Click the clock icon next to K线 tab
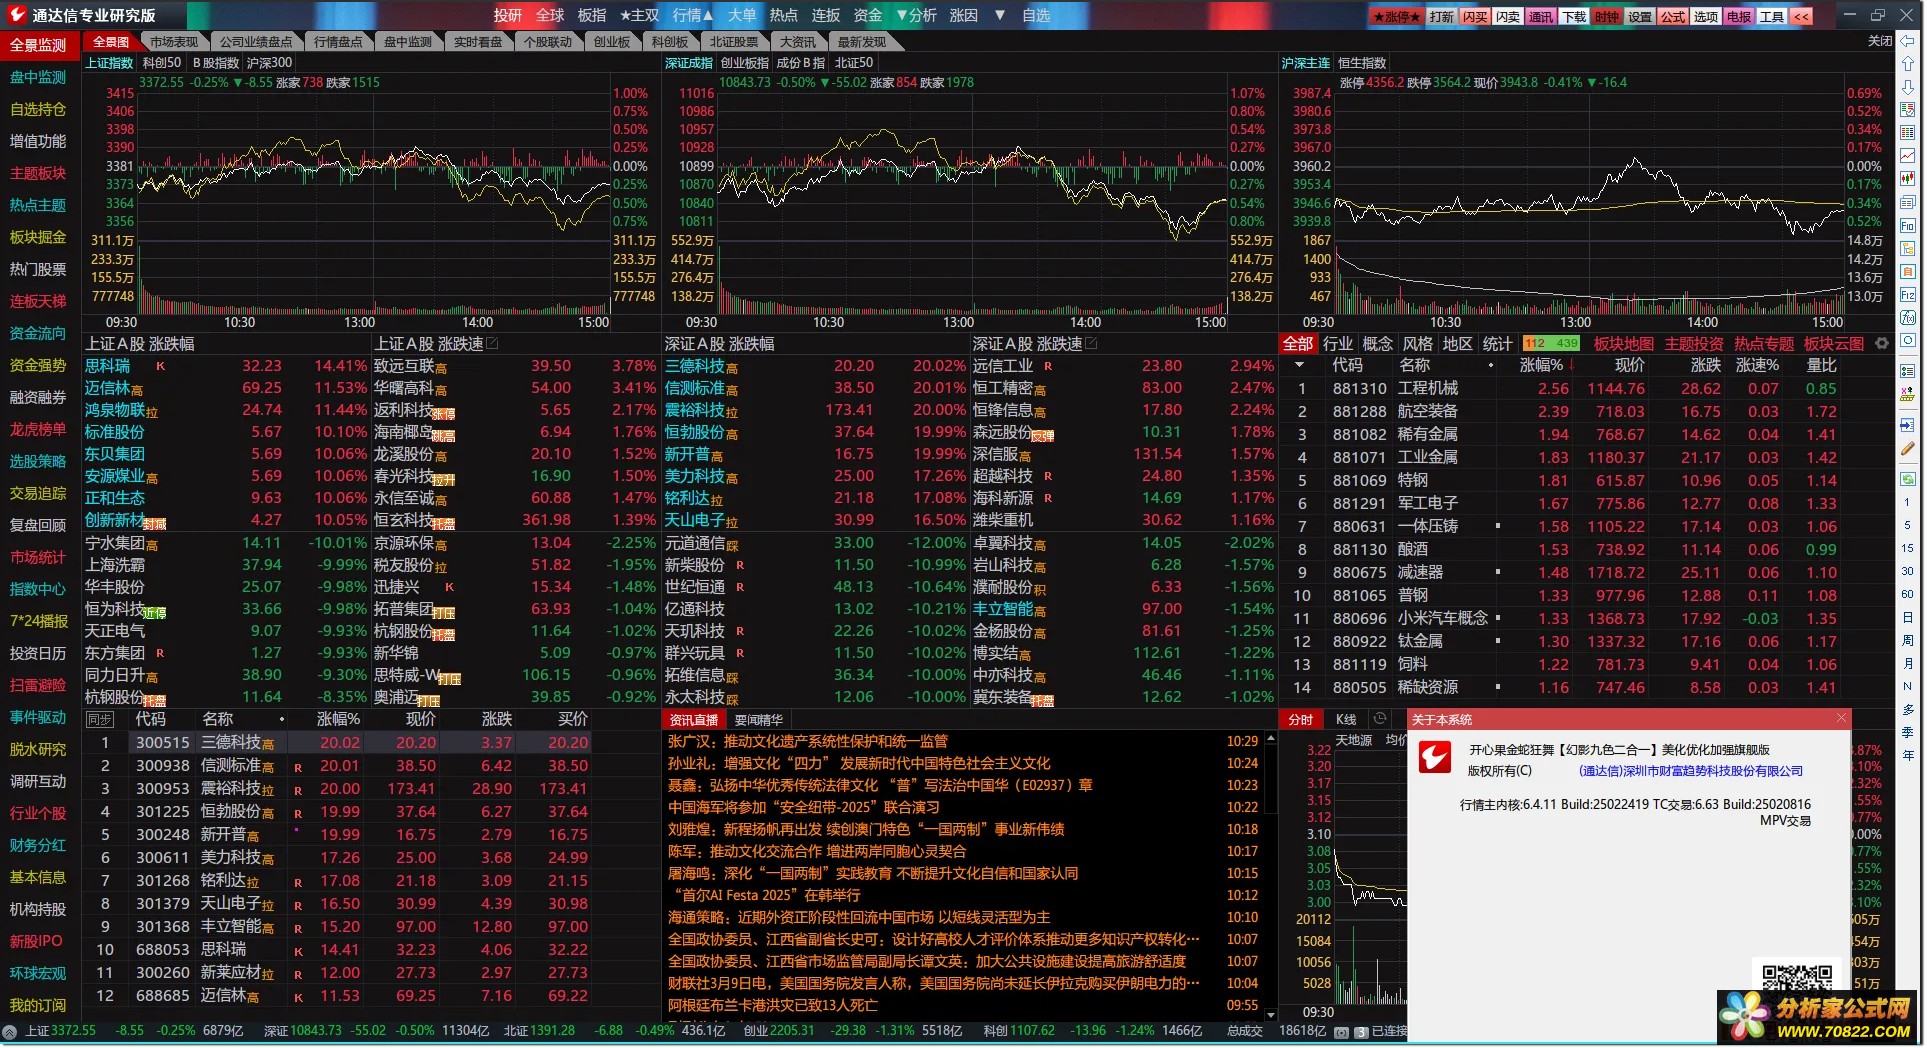 tap(1380, 719)
